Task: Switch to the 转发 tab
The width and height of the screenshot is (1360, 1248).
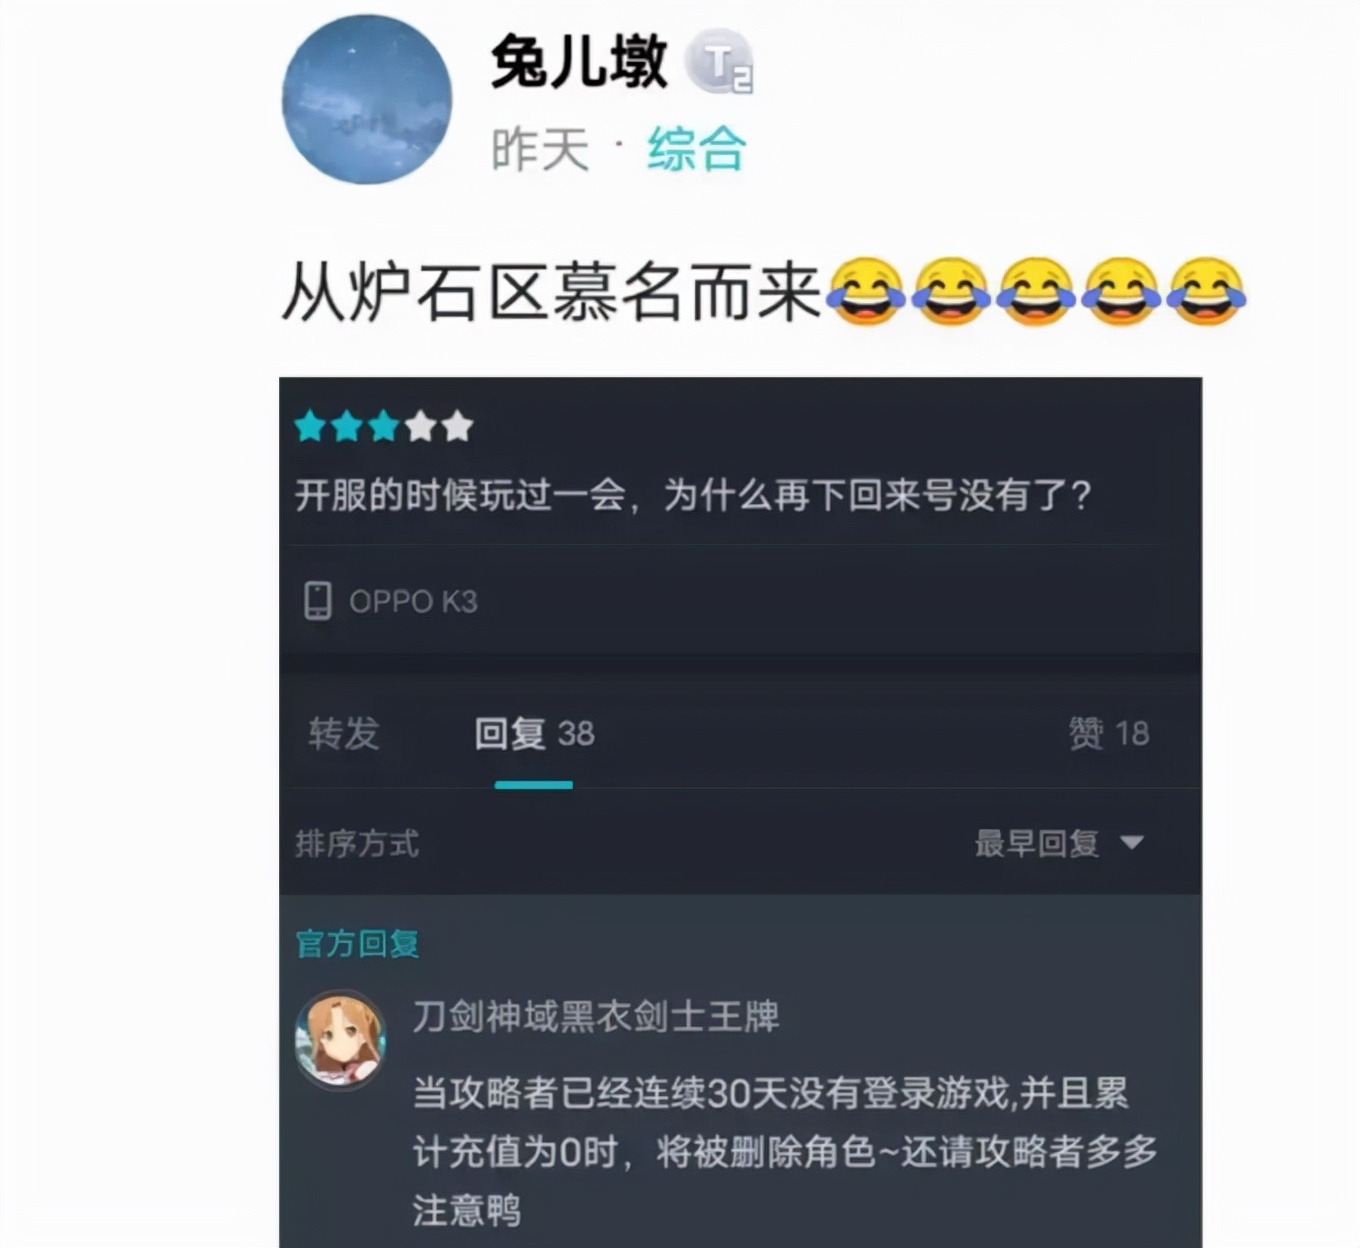Action: tap(344, 733)
